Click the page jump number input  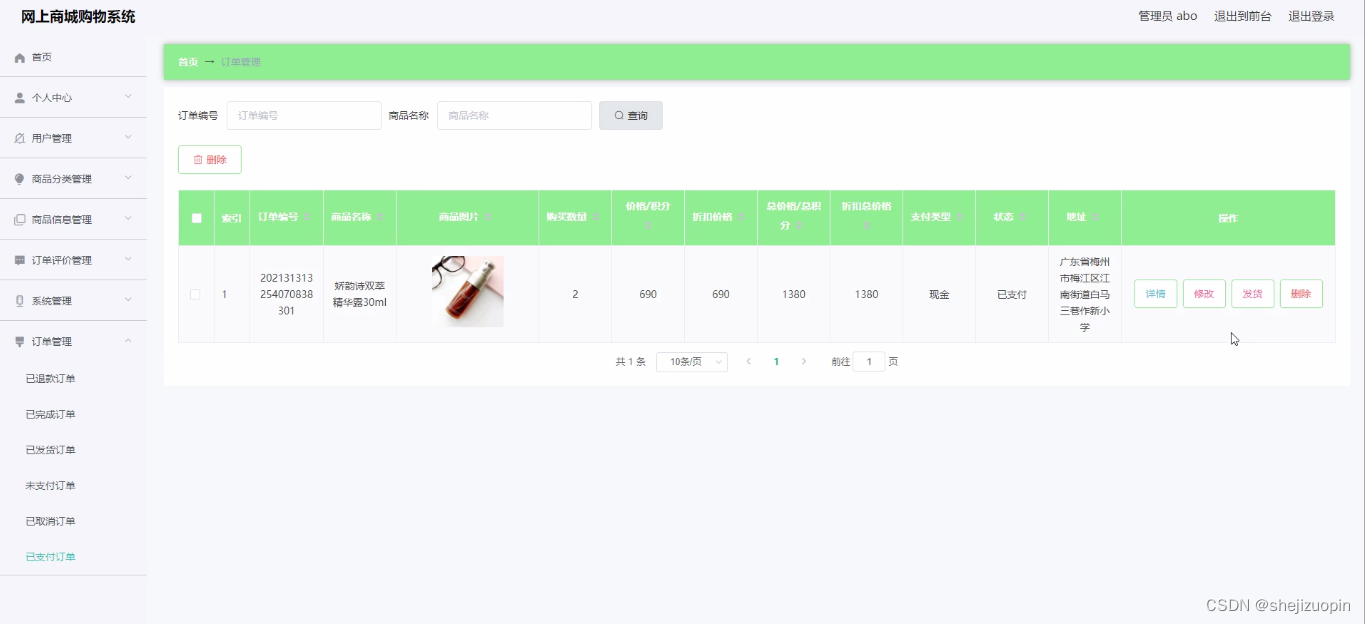click(x=869, y=362)
